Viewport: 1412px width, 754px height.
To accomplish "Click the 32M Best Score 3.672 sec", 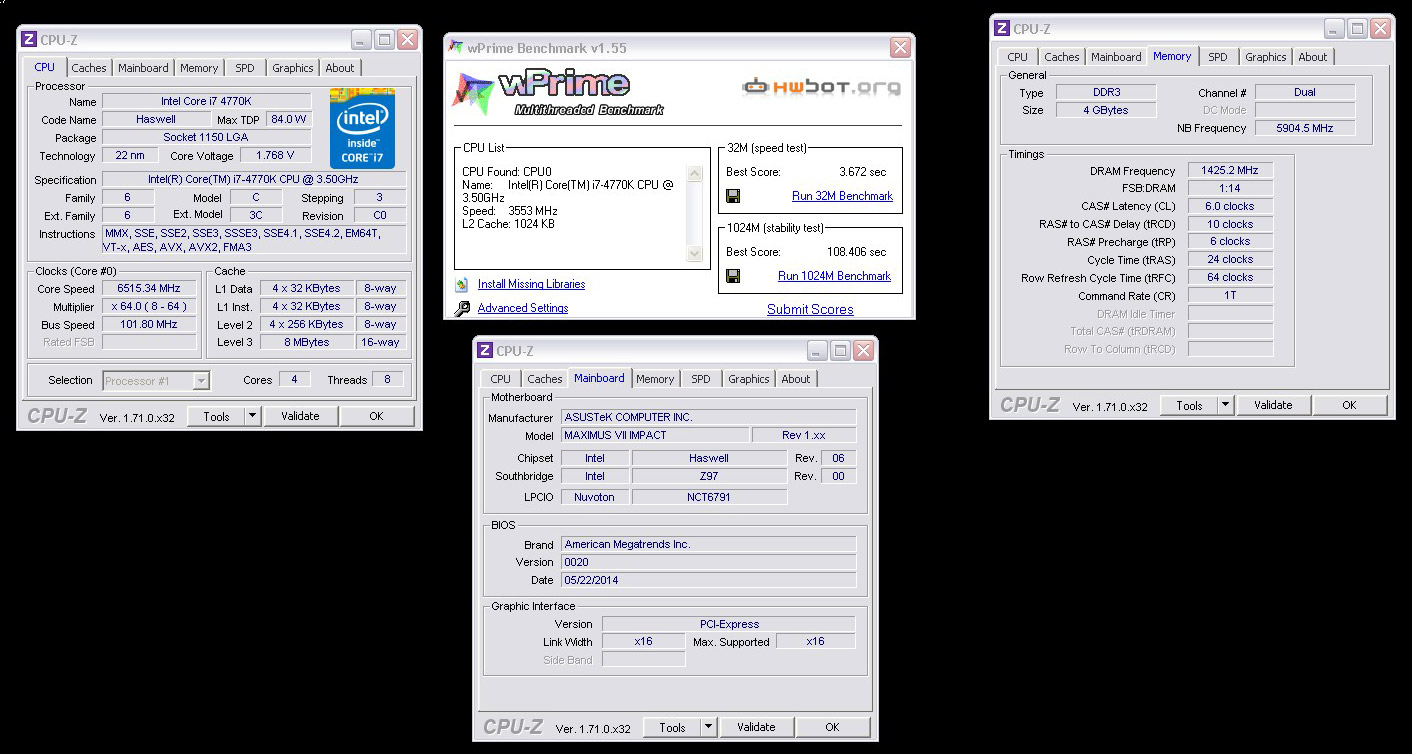I will tap(863, 172).
